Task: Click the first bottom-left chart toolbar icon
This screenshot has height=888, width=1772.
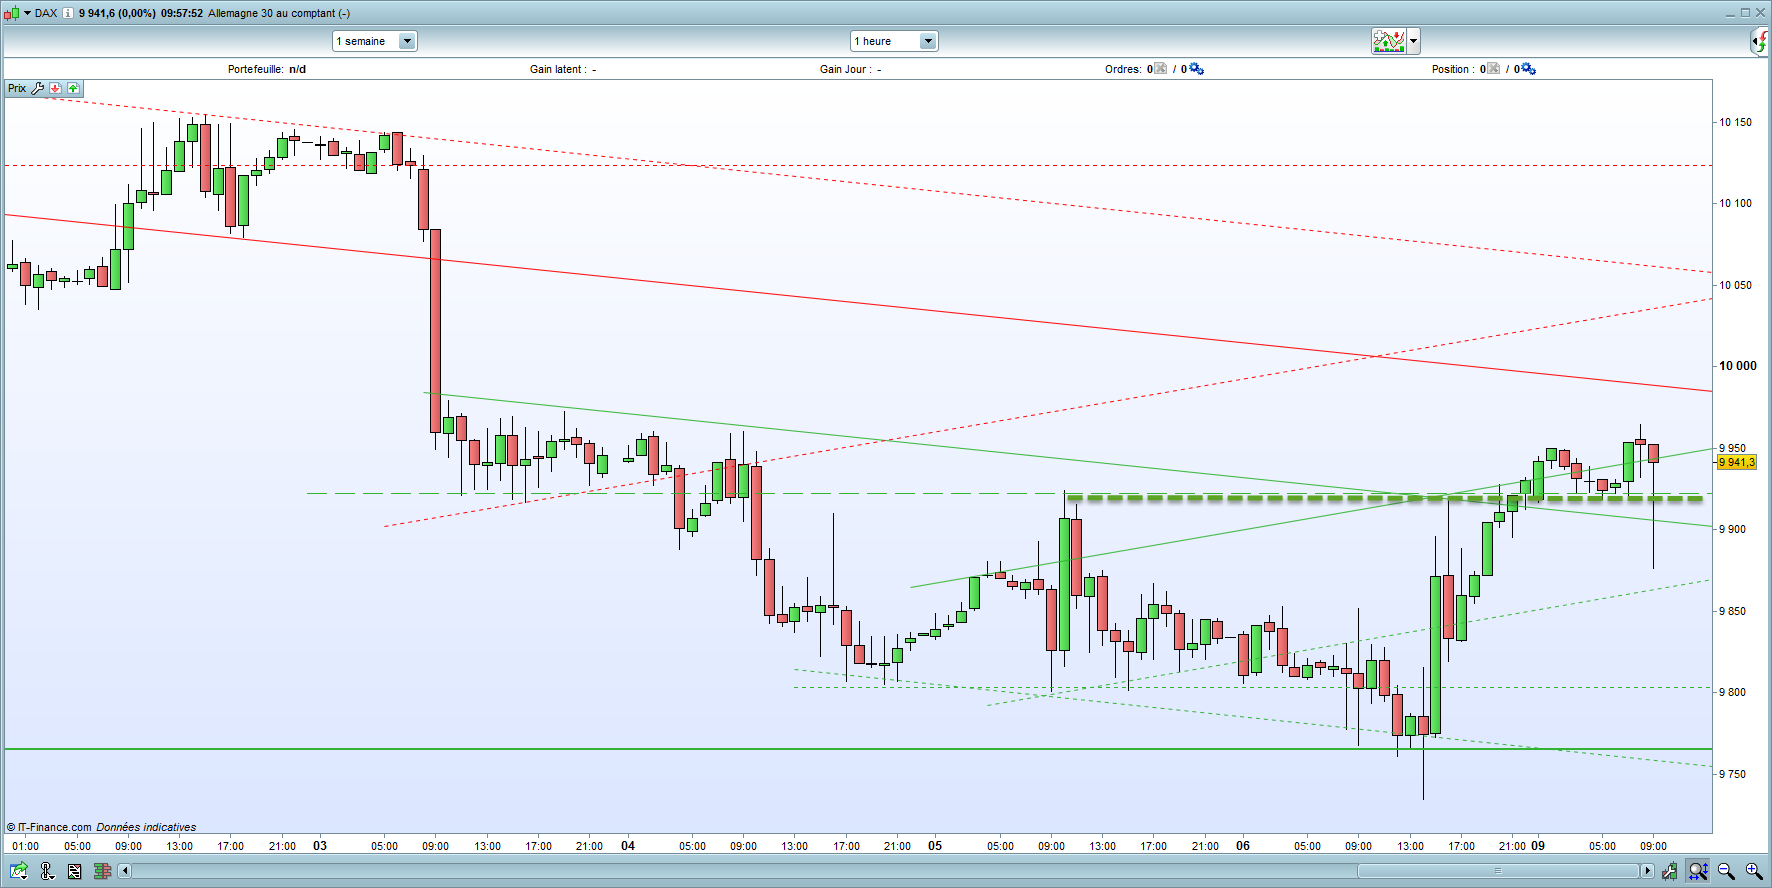Action: coord(19,871)
